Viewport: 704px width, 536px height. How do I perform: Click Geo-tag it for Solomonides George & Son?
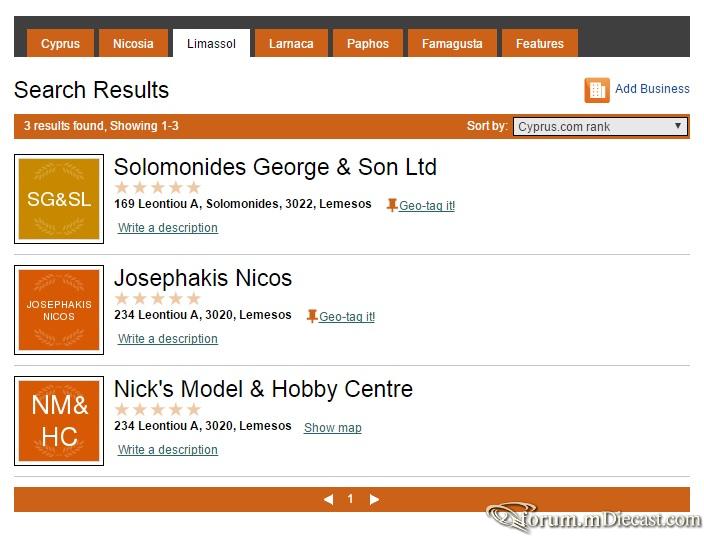427,206
